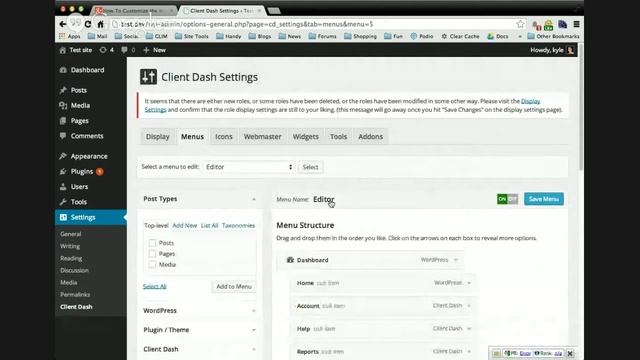Image resolution: width=640 pixels, height=360 pixels.
Task: Open Comments in the sidebar
Action: (87, 136)
